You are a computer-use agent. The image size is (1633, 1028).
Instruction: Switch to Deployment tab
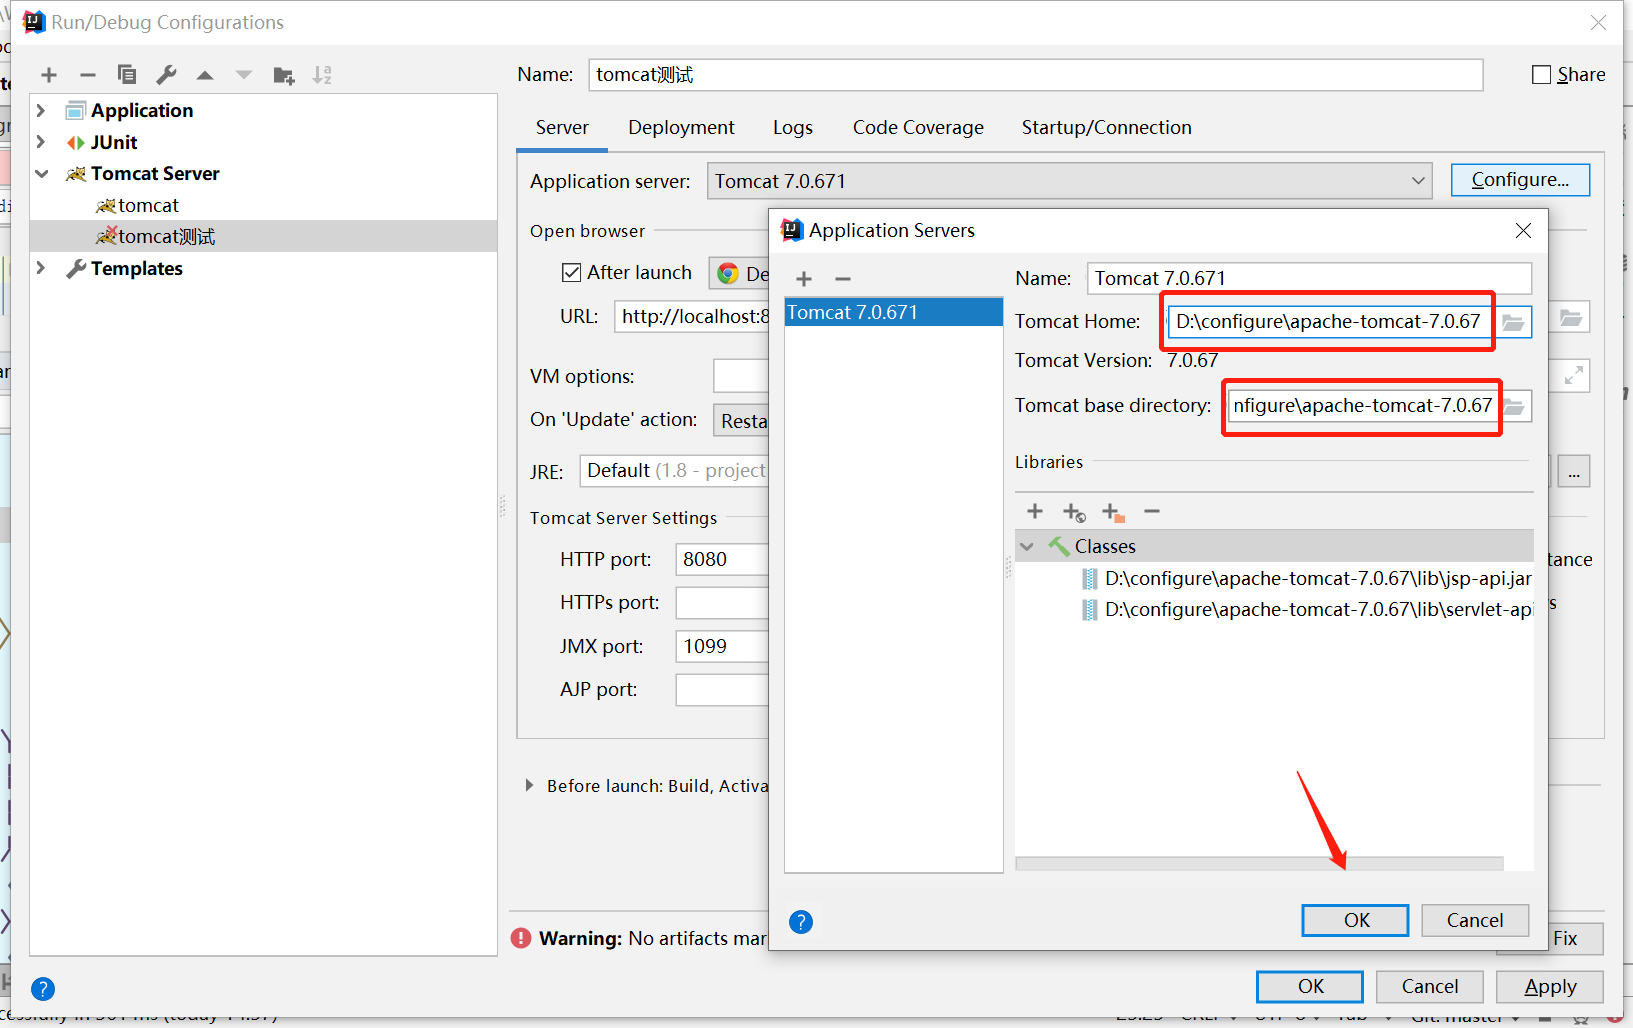point(681,128)
